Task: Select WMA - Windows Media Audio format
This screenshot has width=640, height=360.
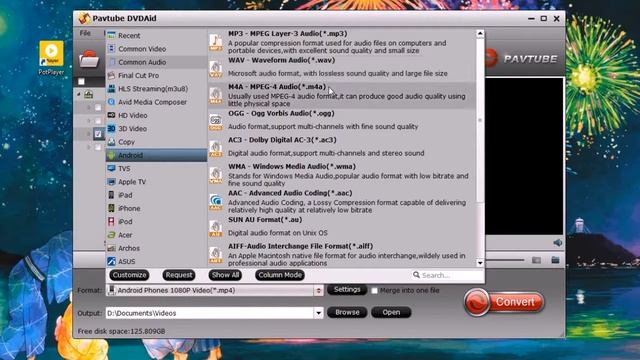Action: (342, 175)
